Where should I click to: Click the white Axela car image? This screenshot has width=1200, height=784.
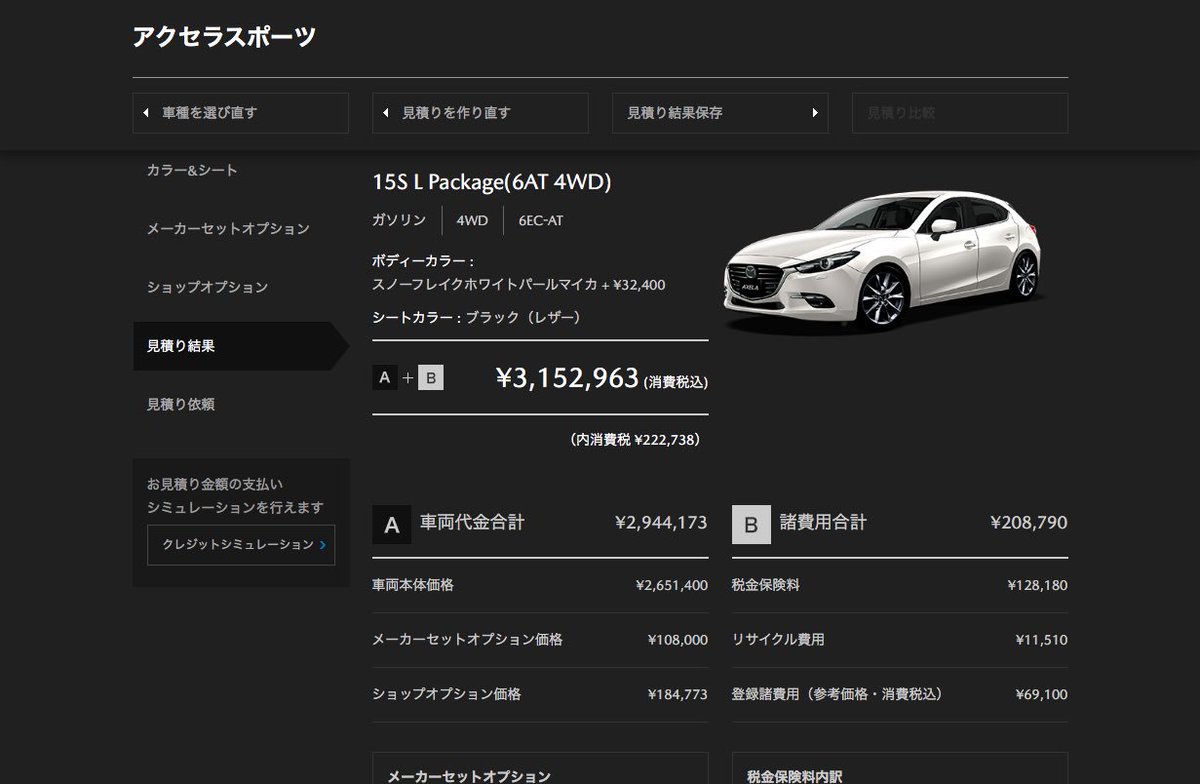884,262
